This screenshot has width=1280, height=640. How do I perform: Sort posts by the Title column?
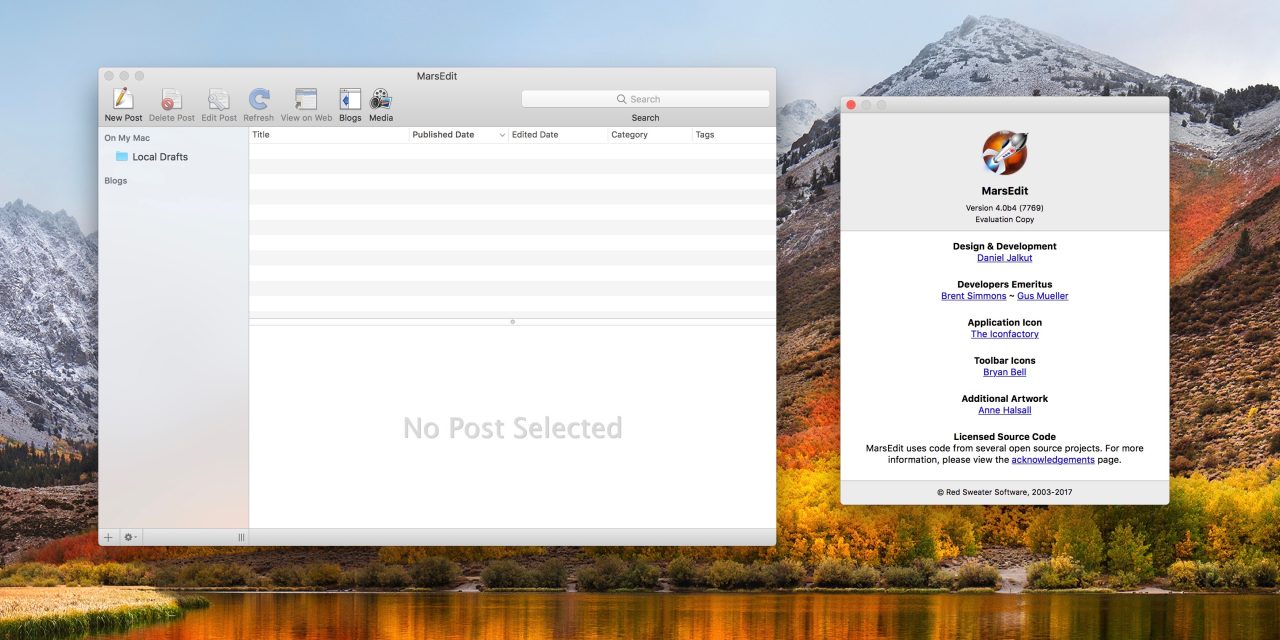point(262,134)
